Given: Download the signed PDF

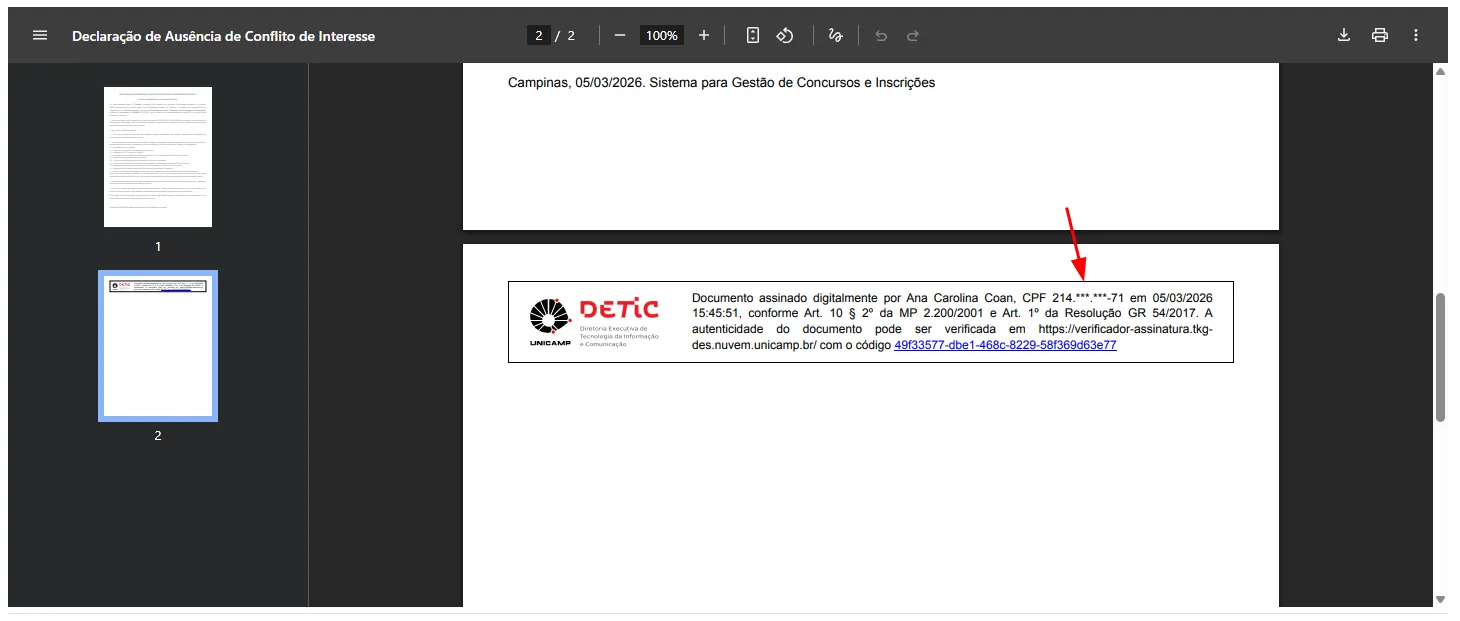Looking at the screenshot, I should coord(1344,35).
